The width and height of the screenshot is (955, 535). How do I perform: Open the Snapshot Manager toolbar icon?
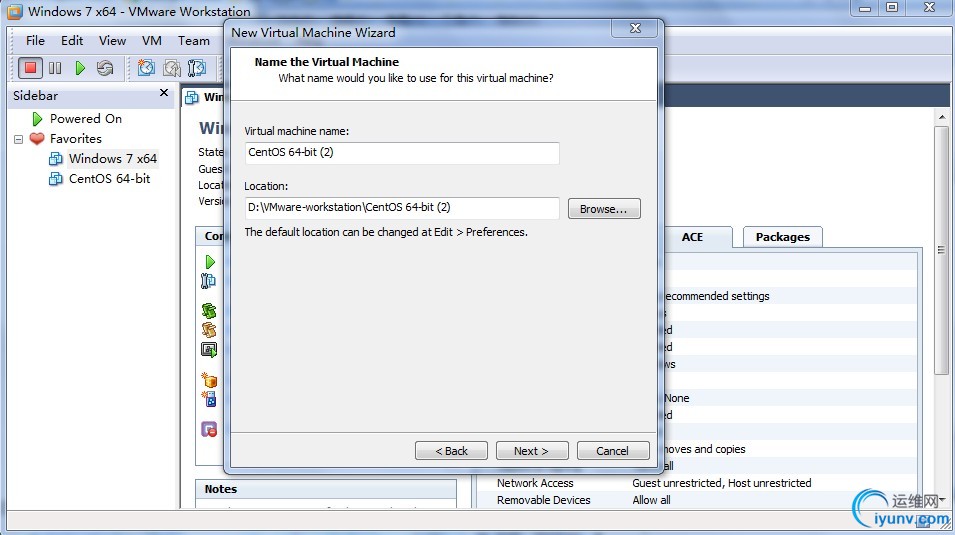click(x=197, y=68)
